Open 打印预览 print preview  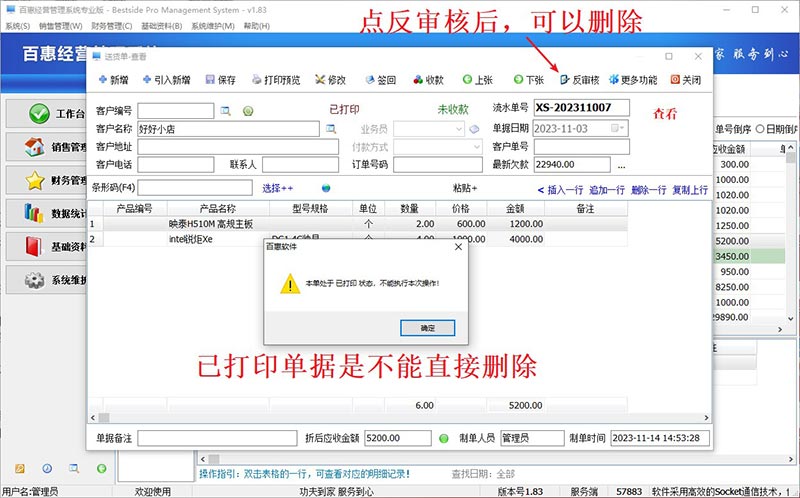pyautogui.click(x=276, y=80)
